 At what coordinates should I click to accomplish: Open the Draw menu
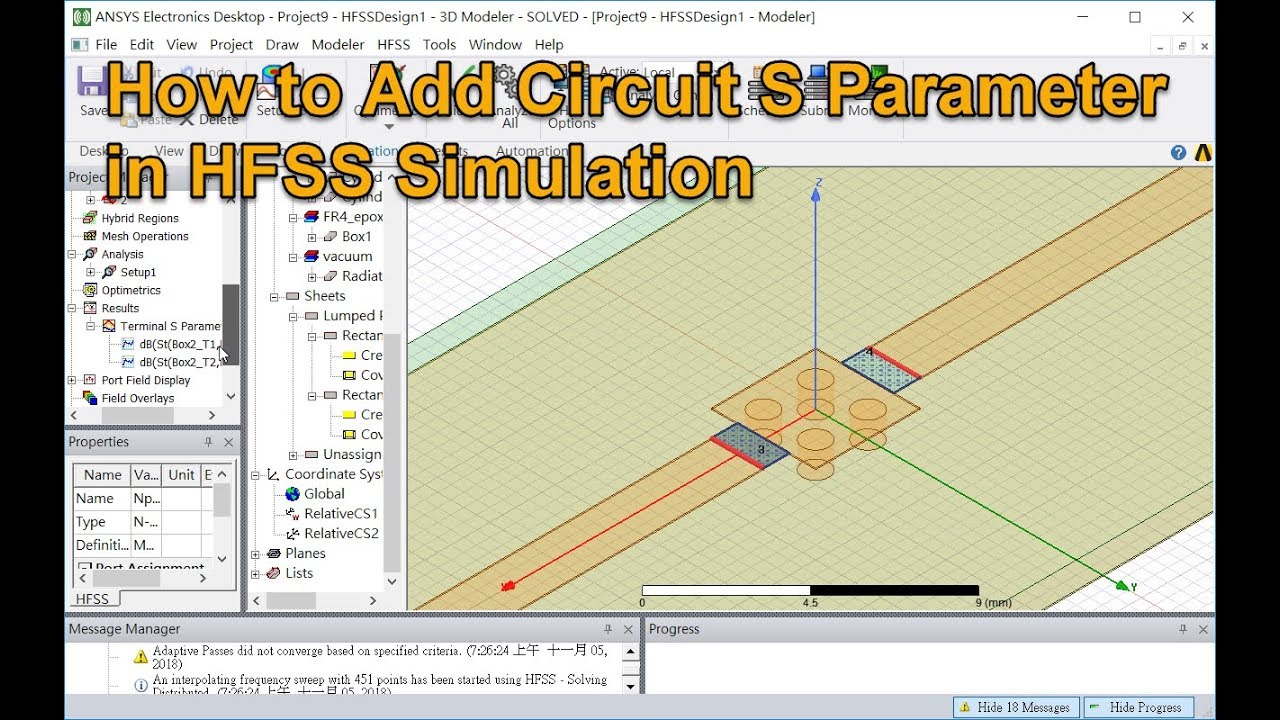(x=282, y=45)
